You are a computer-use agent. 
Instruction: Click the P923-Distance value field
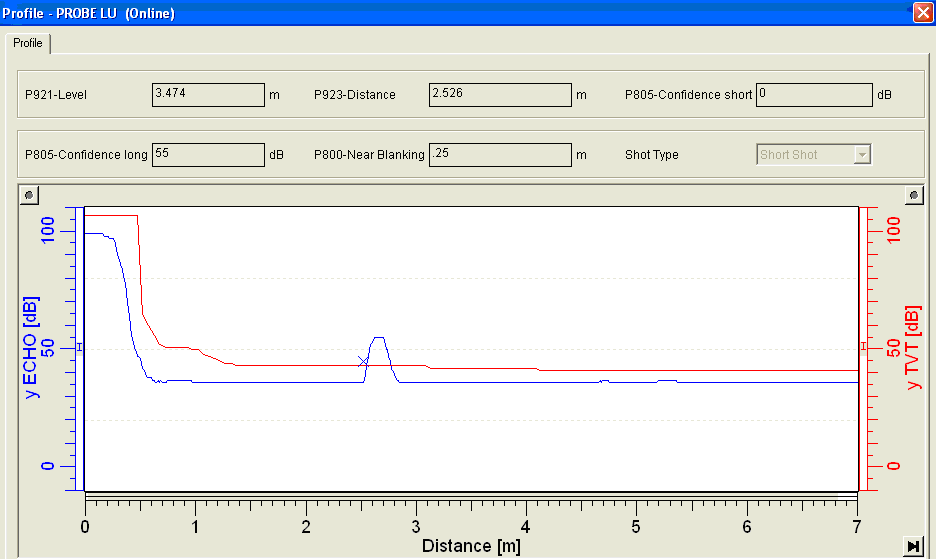click(500, 94)
